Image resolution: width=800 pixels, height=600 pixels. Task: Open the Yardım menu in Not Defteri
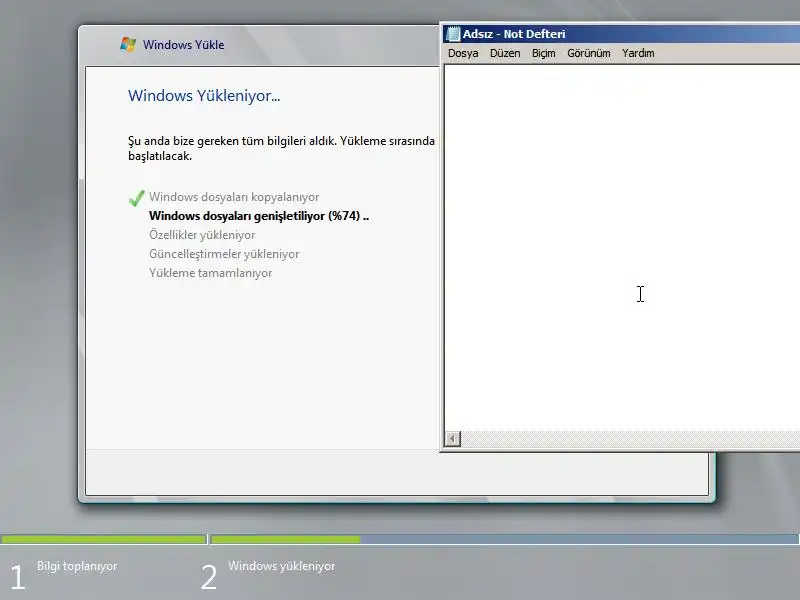pyautogui.click(x=638, y=53)
